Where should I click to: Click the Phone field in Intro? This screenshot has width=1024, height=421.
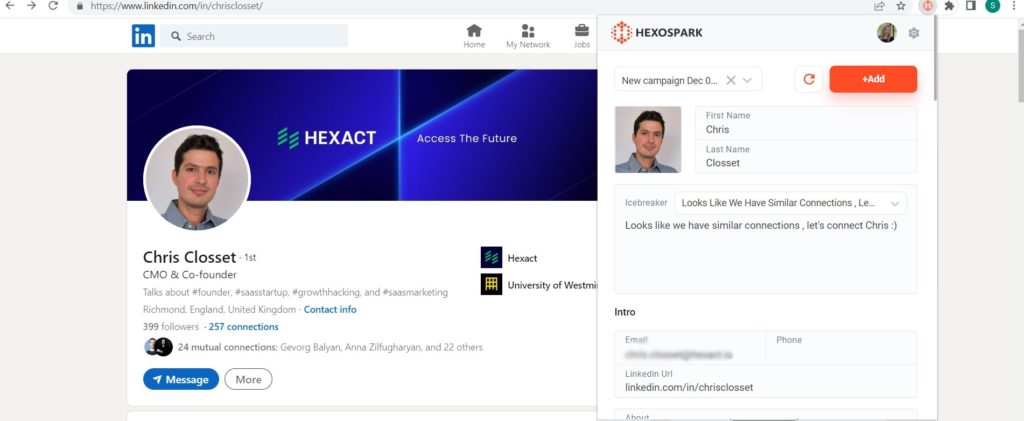point(841,348)
